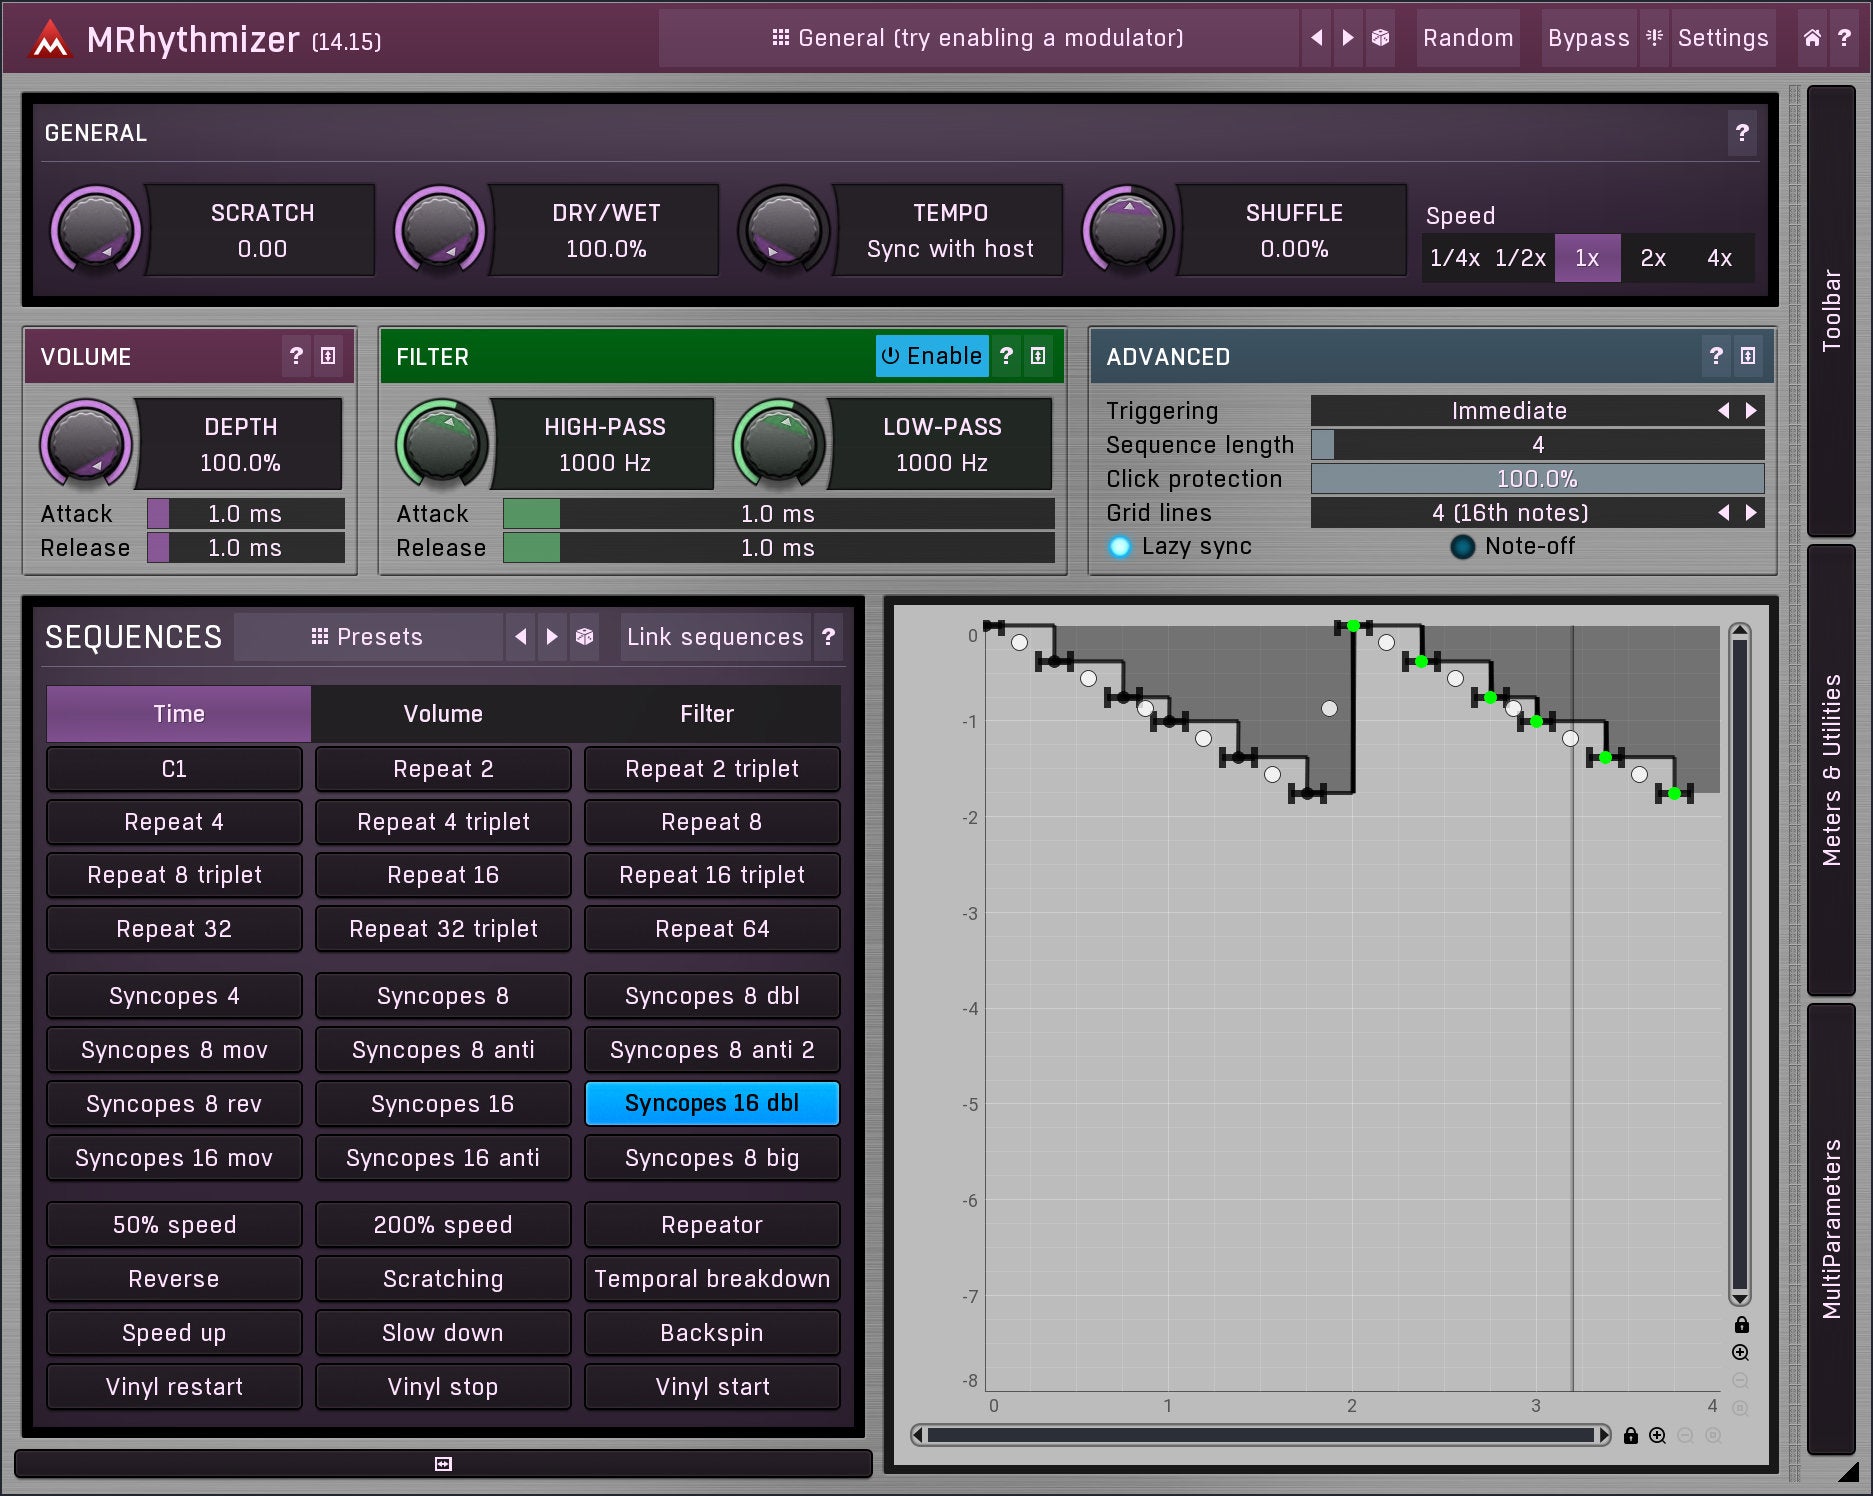Click the random preset dice icon in top bar
The image size is (1873, 1496).
click(x=1380, y=38)
